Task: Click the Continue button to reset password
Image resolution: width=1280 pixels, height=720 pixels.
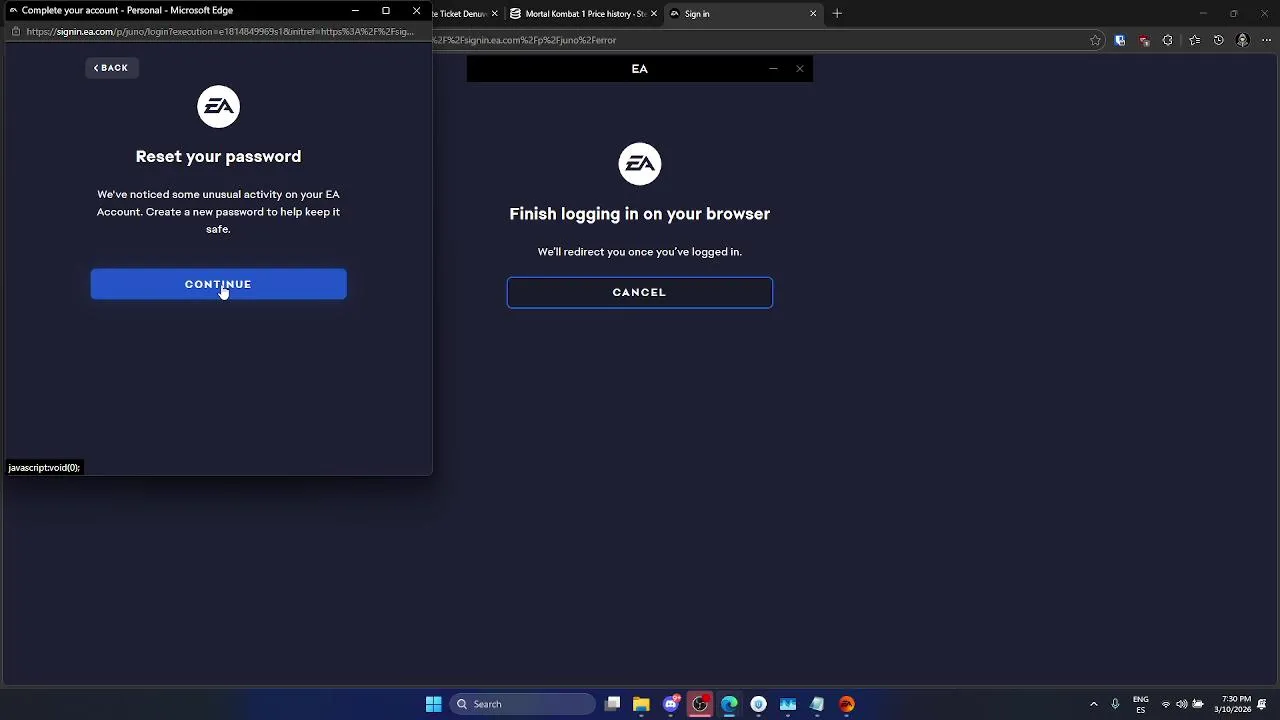Action: click(218, 284)
